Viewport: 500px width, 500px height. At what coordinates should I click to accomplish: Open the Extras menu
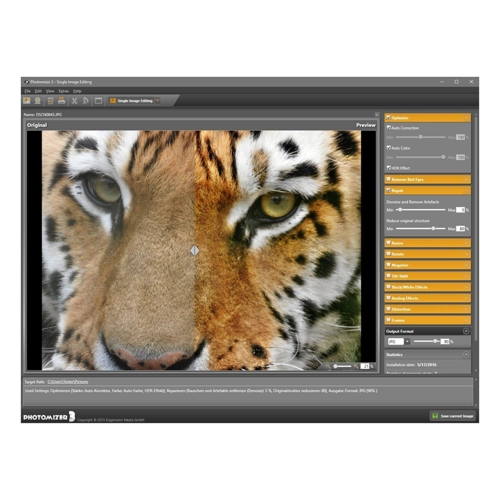point(64,91)
